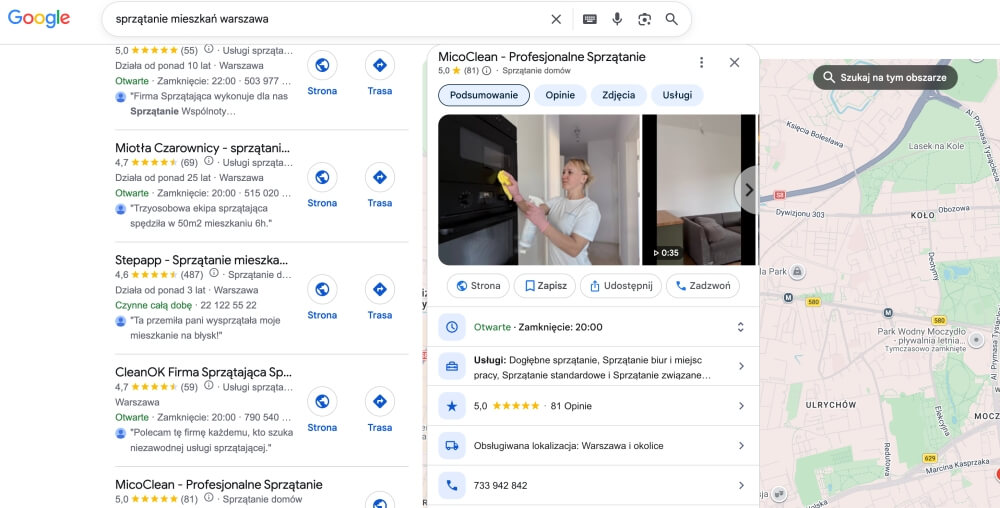Clear the search query with X icon
The height and width of the screenshot is (508, 1000).
pos(556,19)
